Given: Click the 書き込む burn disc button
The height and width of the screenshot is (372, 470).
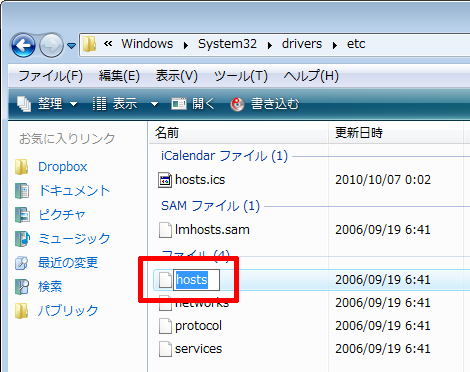Looking at the screenshot, I should [x=265, y=104].
